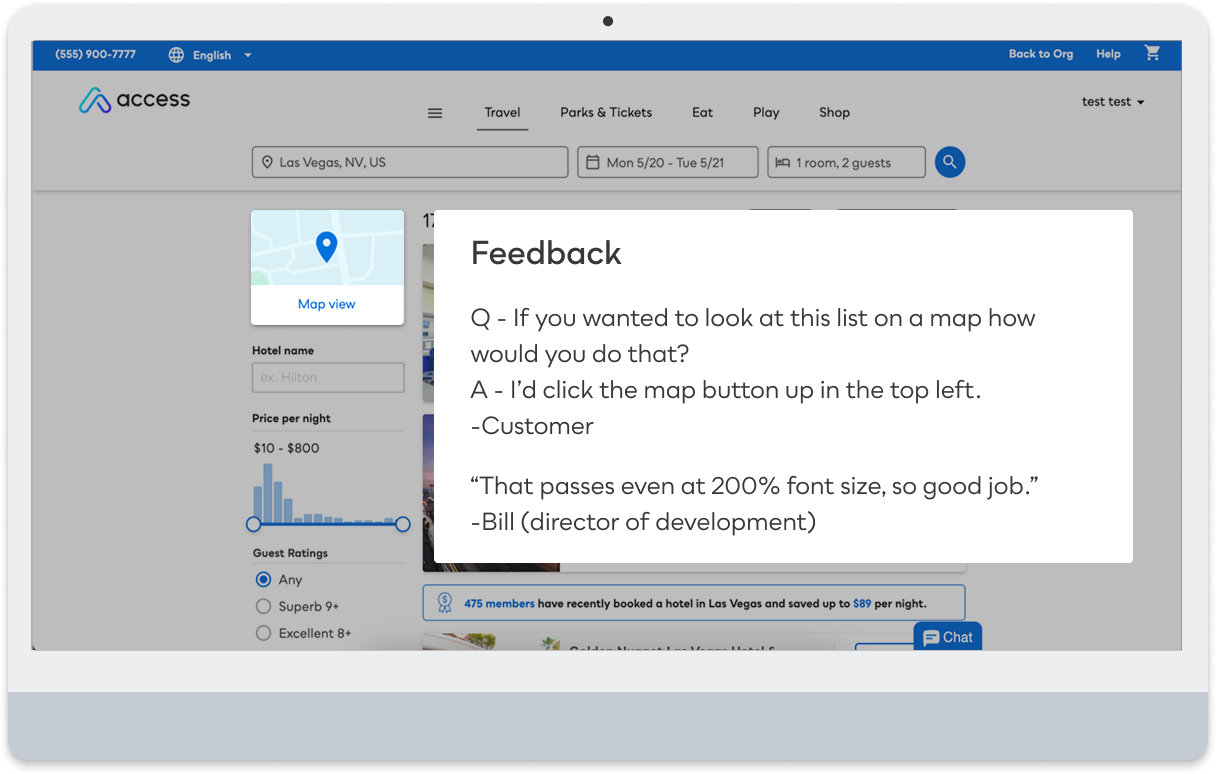Viewport: 1216px width, 774px height.
Task: Click the map pin thumbnail
Action: [x=327, y=247]
